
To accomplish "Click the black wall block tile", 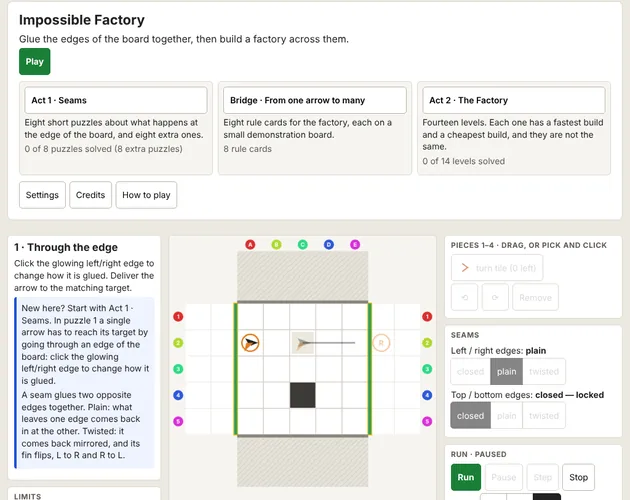I will coord(303,395).
